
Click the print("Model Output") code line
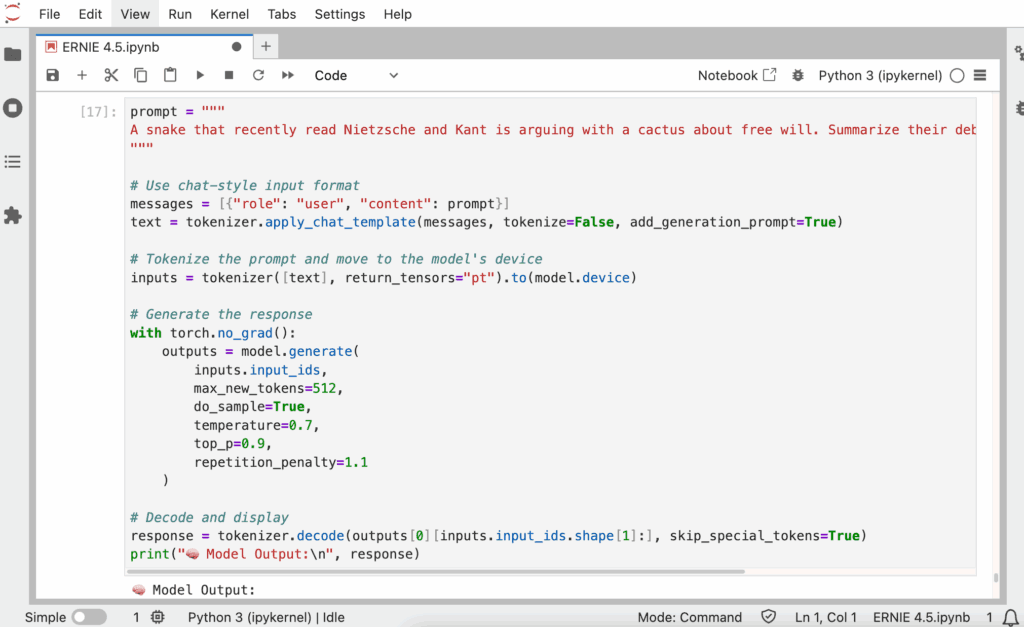(x=275, y=554)
